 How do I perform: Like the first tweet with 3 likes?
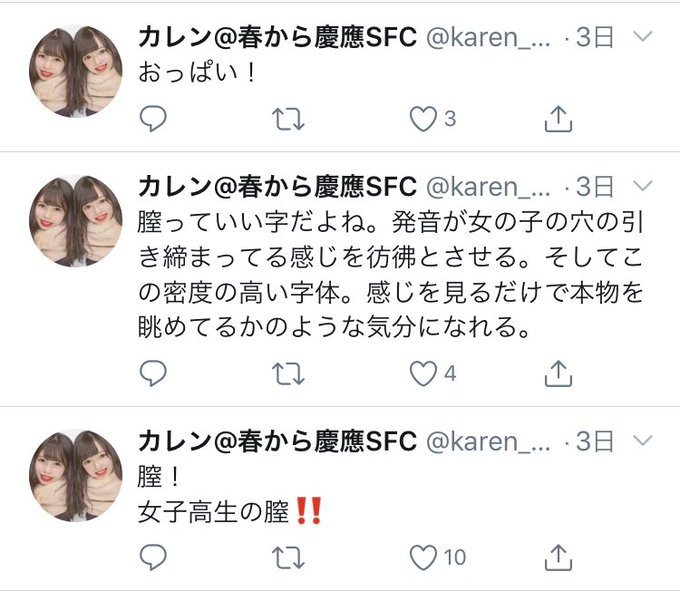pos(423,119)
